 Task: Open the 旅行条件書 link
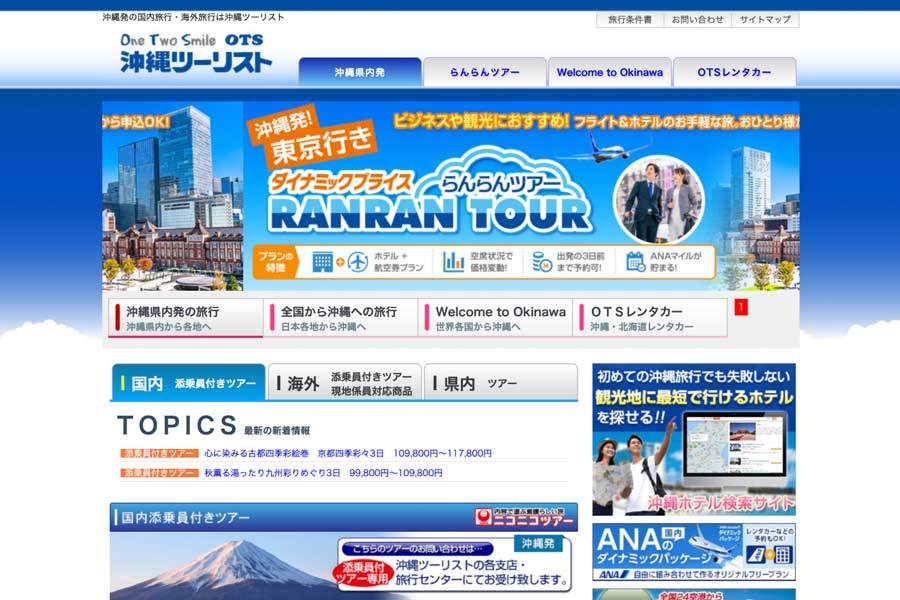tap(630, 20)
